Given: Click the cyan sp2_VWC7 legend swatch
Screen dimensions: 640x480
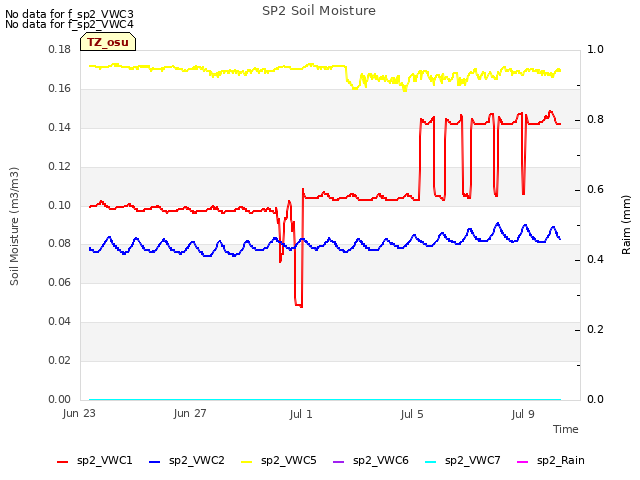Looking at the screenshot, I should click(x=431, y=462).
